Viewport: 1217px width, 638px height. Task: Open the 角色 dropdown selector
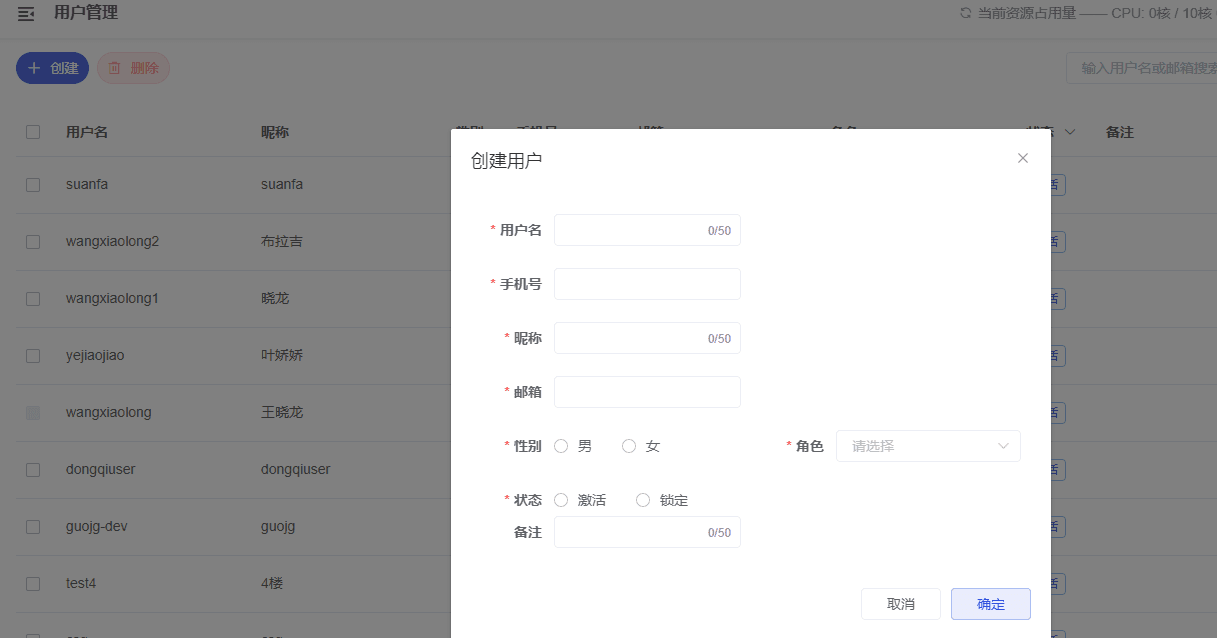pyautogui.click(x=927, y=446)
